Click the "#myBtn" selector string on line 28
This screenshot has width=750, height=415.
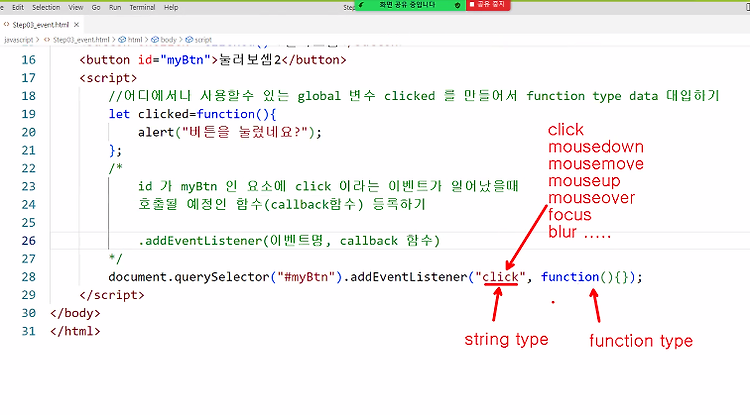[306, 277]
